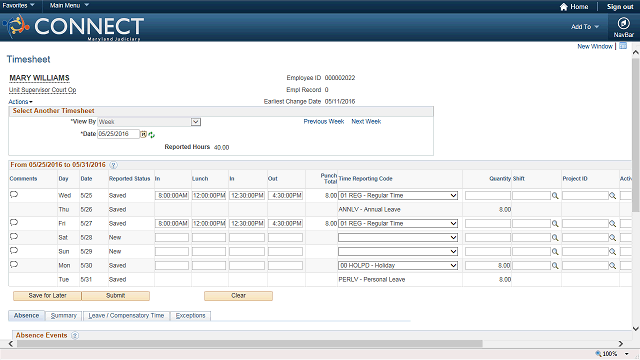Click the green refresh timesheet icon
Screen dimensions: 640x360
[152, 135]
